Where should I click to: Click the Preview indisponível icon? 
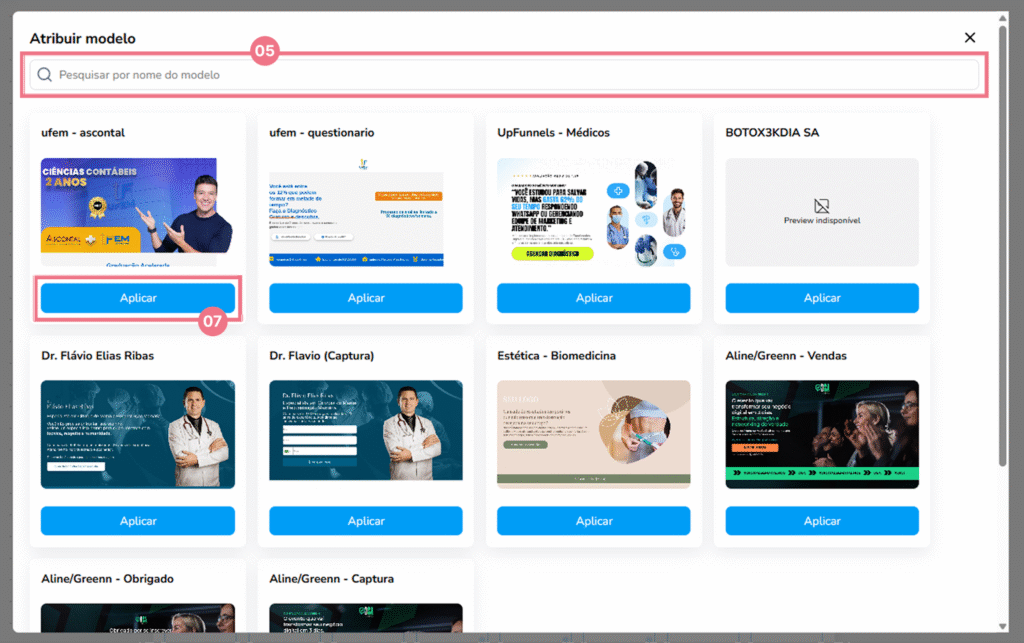coord(821,206)
